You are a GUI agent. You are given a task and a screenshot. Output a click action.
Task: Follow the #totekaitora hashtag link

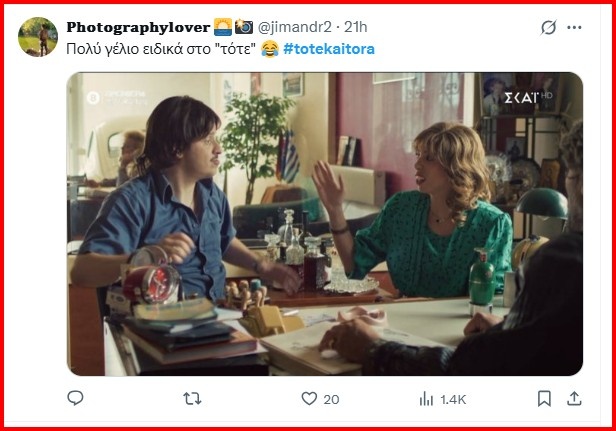[329, 49]
